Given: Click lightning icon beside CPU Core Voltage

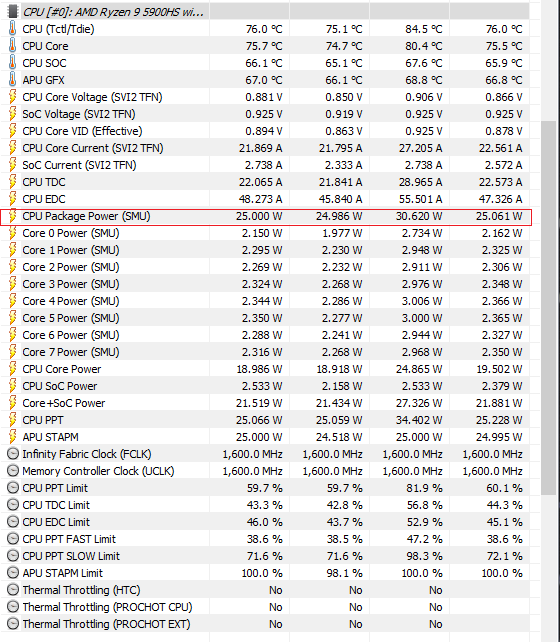Looking at the screenshot, I should point(13,97).
